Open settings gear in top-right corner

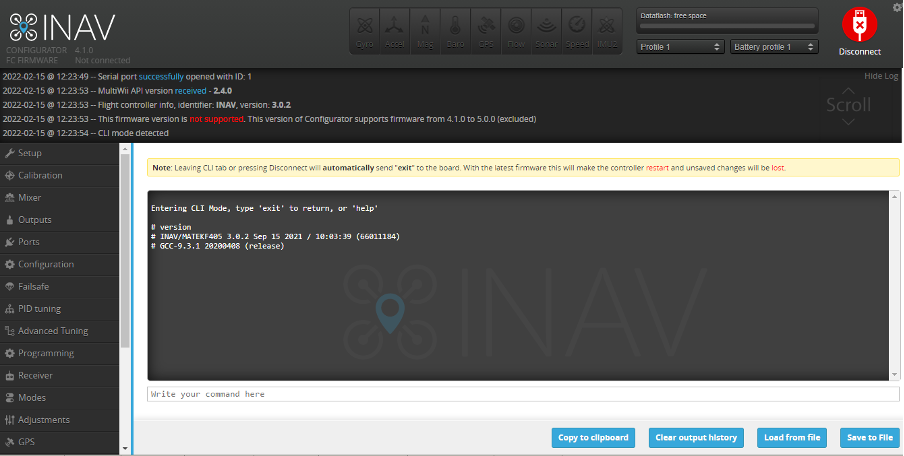(x=896, y=8)
